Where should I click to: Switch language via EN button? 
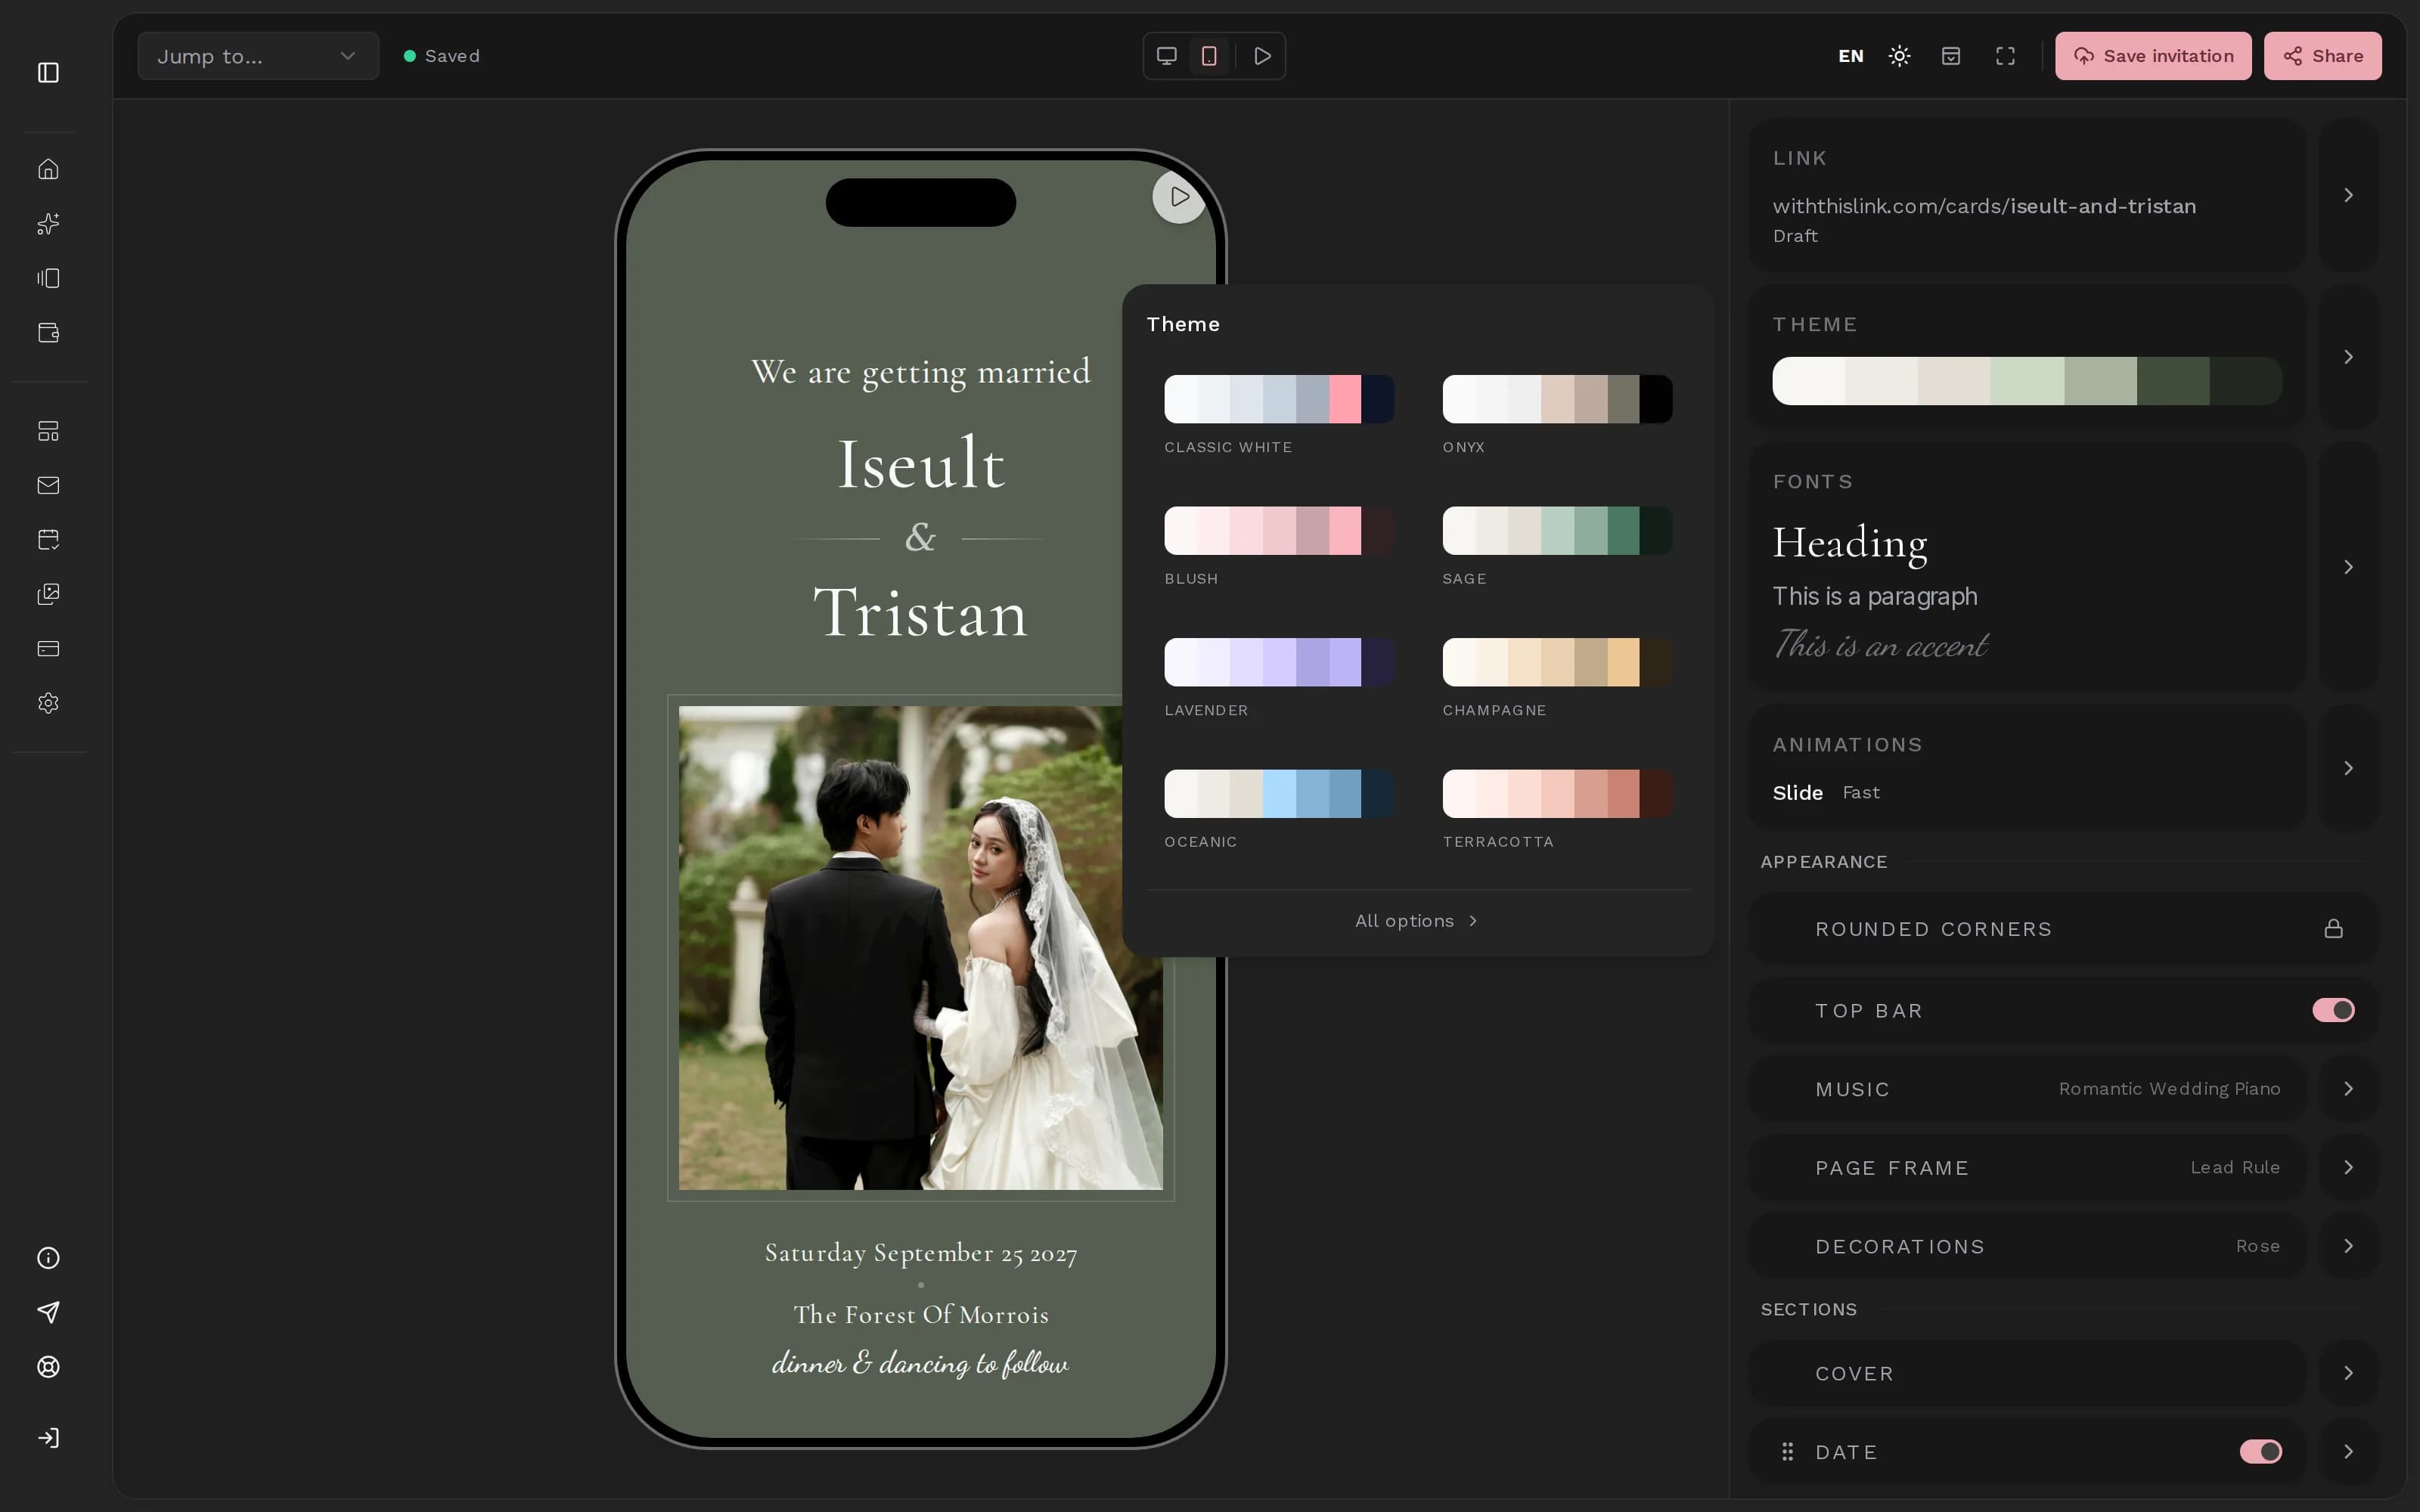click(x=1851, y=56)
